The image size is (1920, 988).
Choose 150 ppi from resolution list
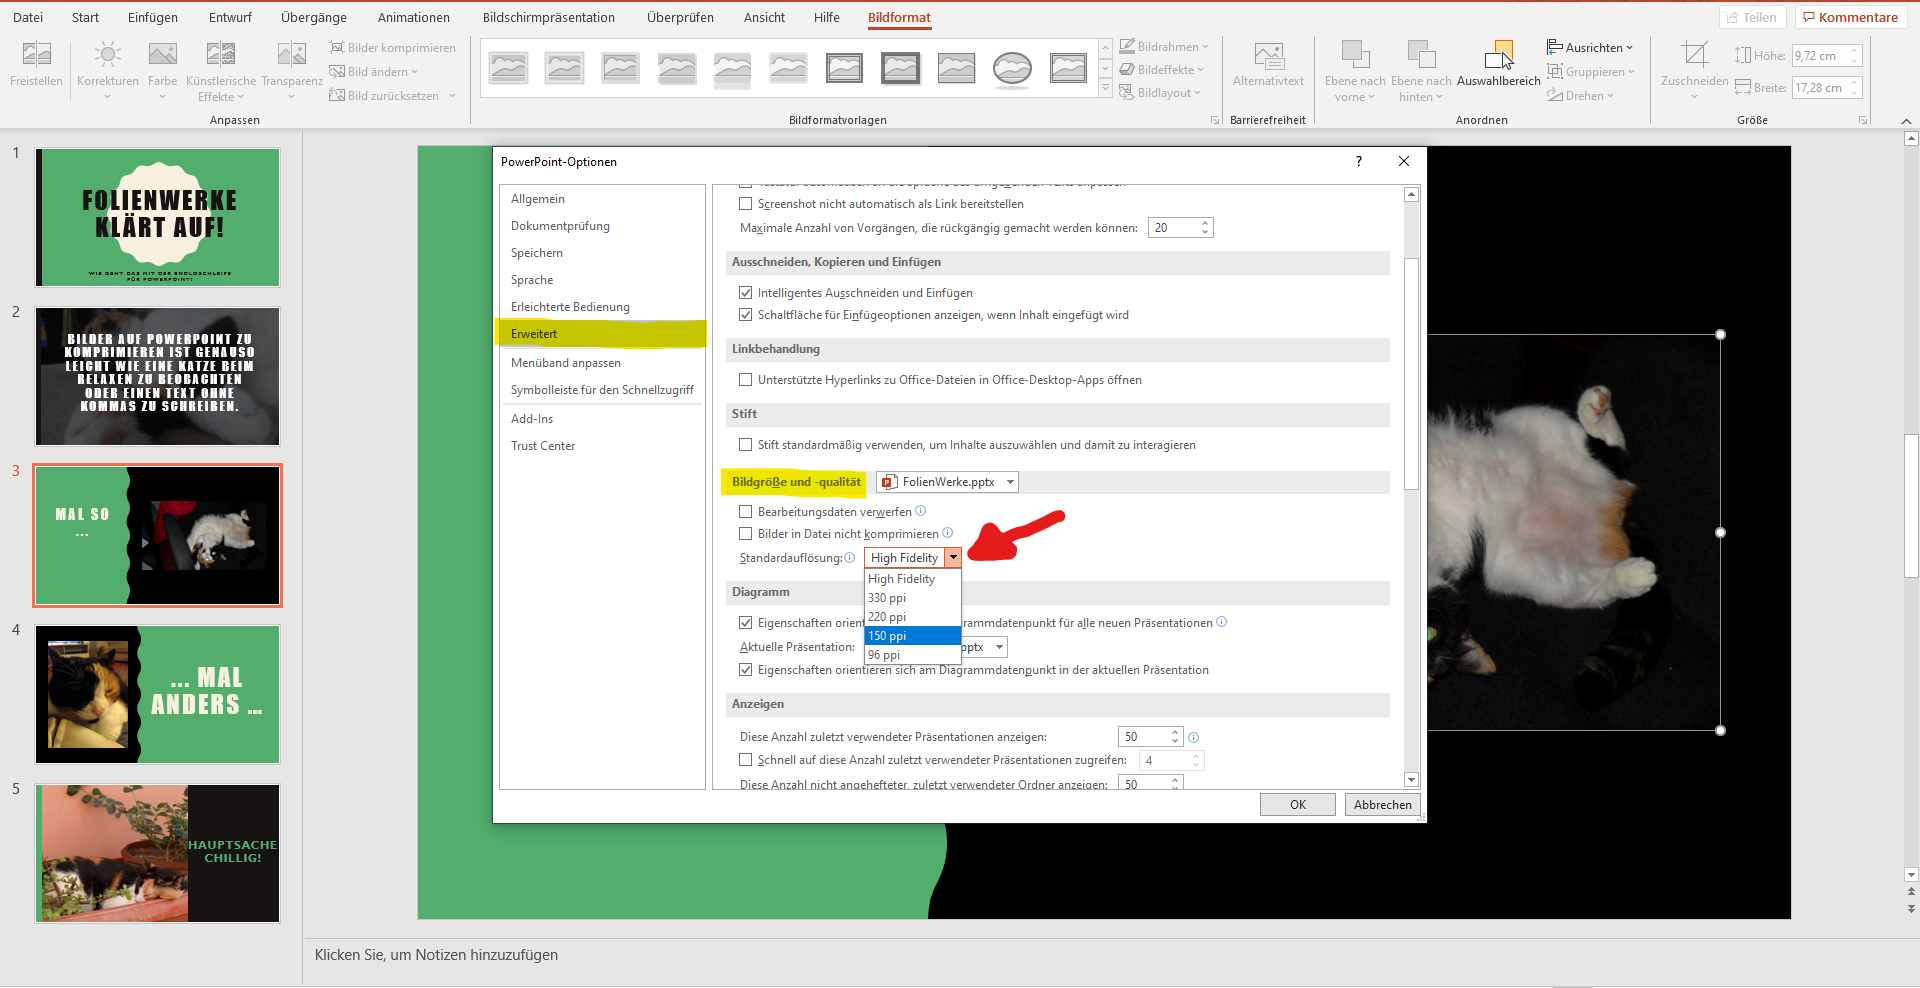pyautogui.click(x=912, y=636)
